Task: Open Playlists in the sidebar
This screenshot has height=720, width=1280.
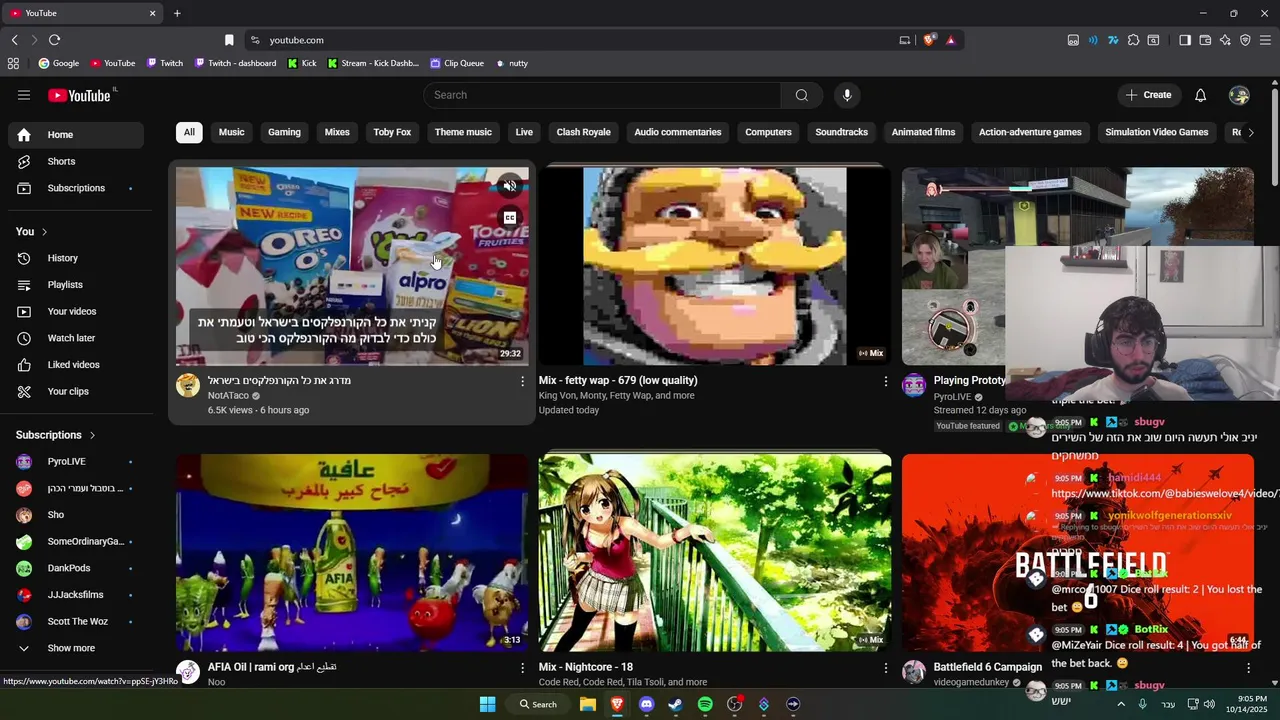Action: [x=76, y=285]
